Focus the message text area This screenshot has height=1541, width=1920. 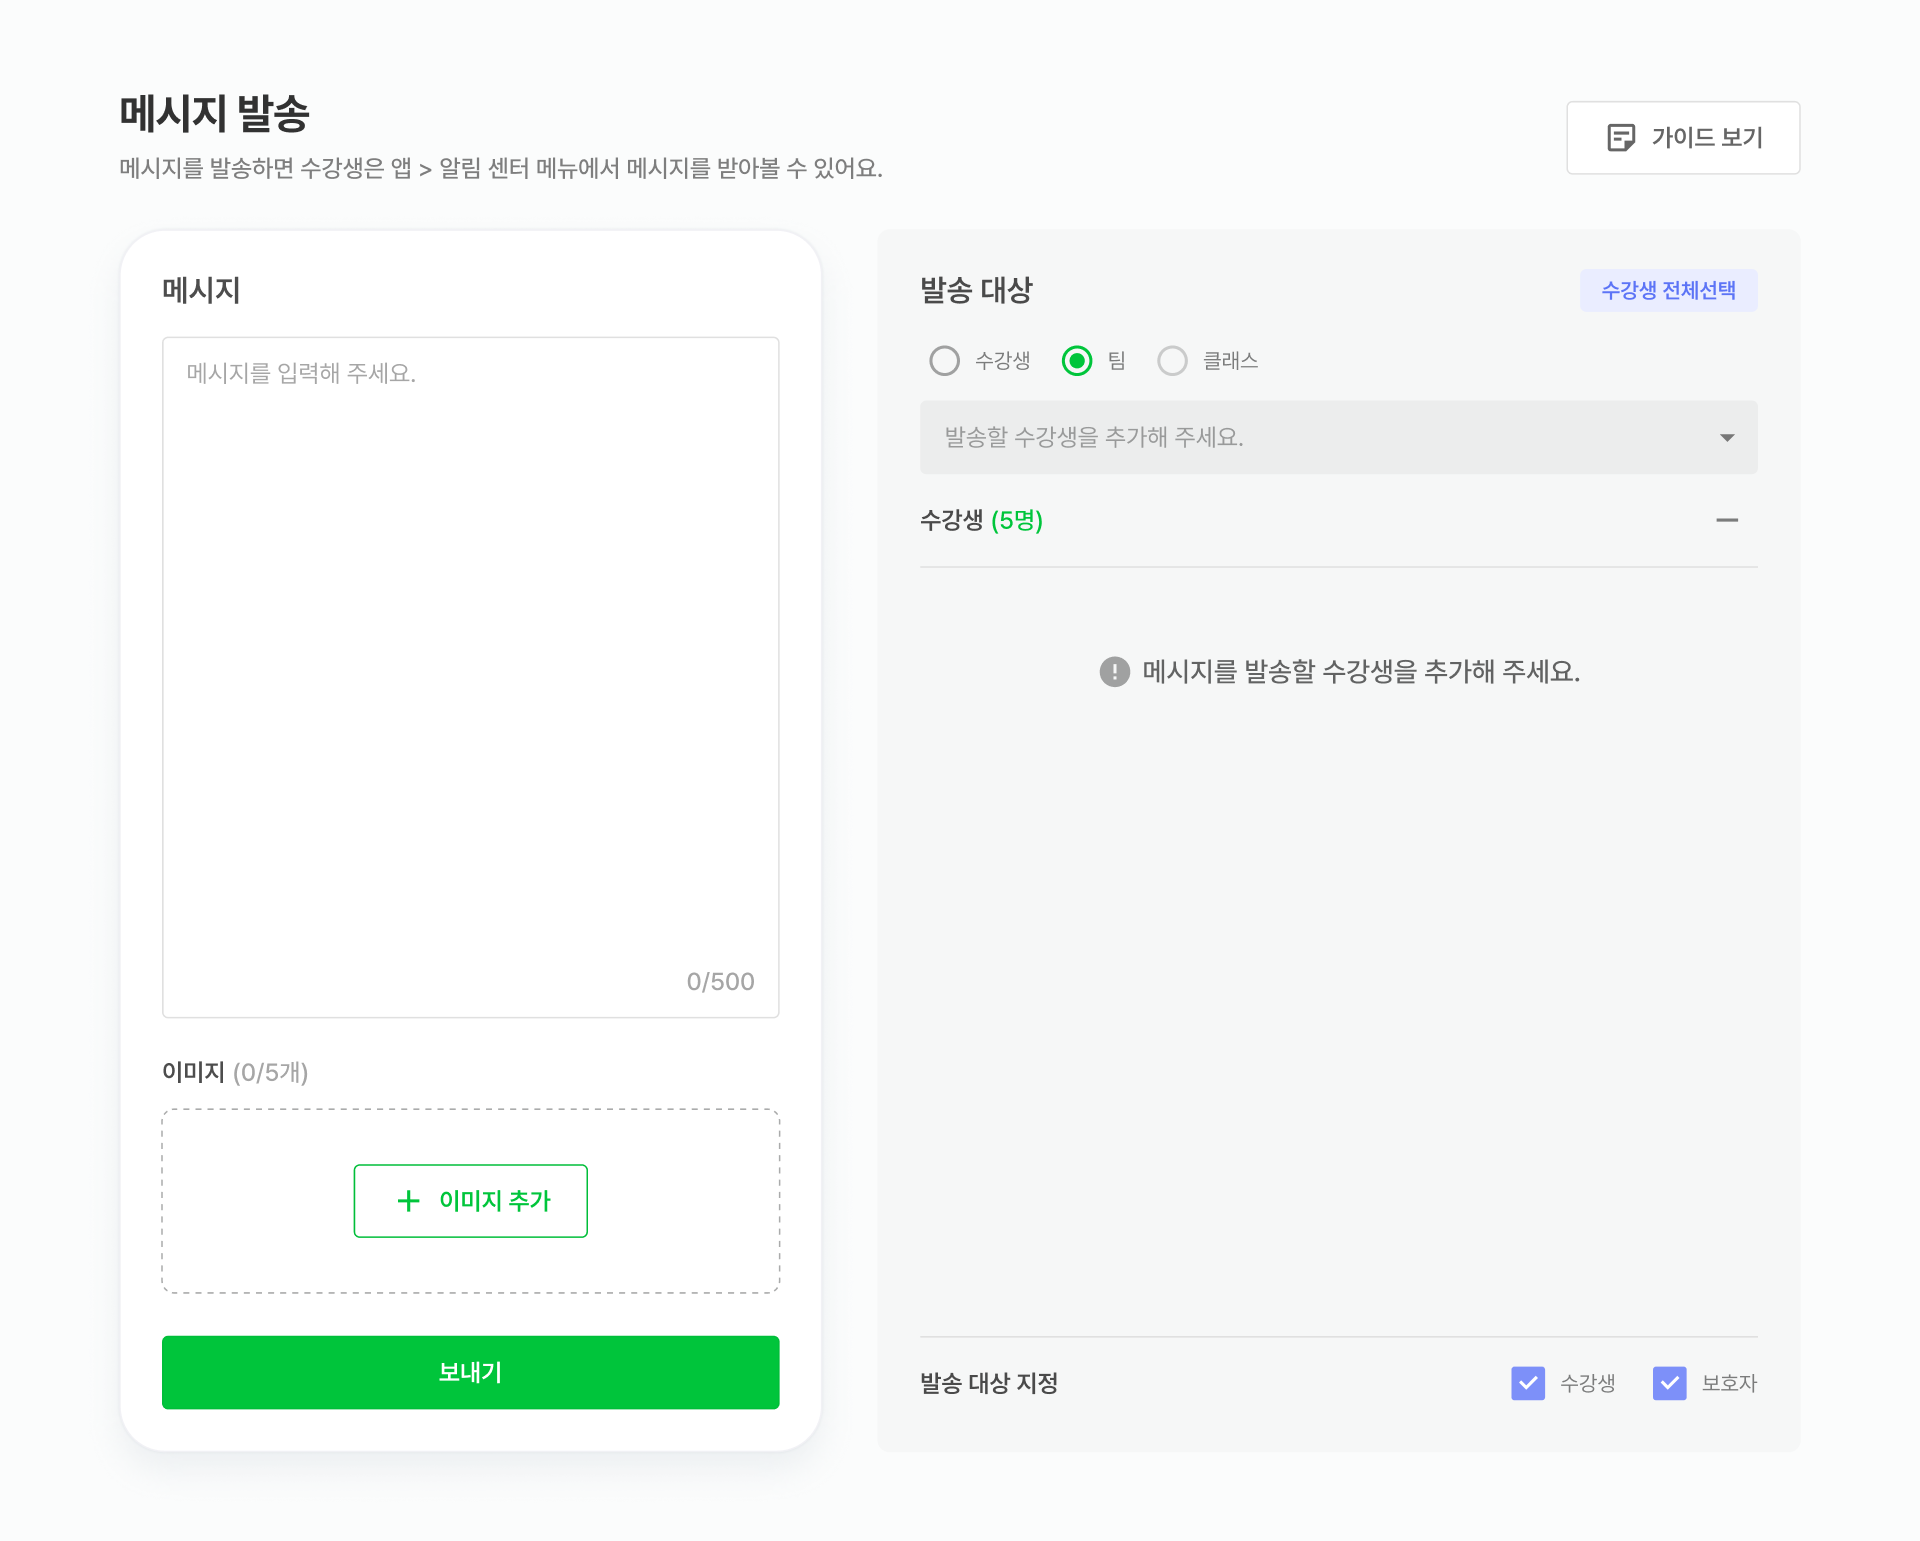(x=470, y=677)
